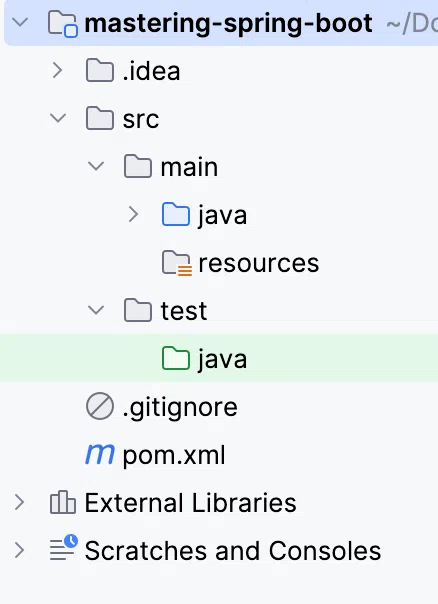Screen dimensions: 438x604
Task: Click the Scratches and Consoles icon
Action: 64,547
